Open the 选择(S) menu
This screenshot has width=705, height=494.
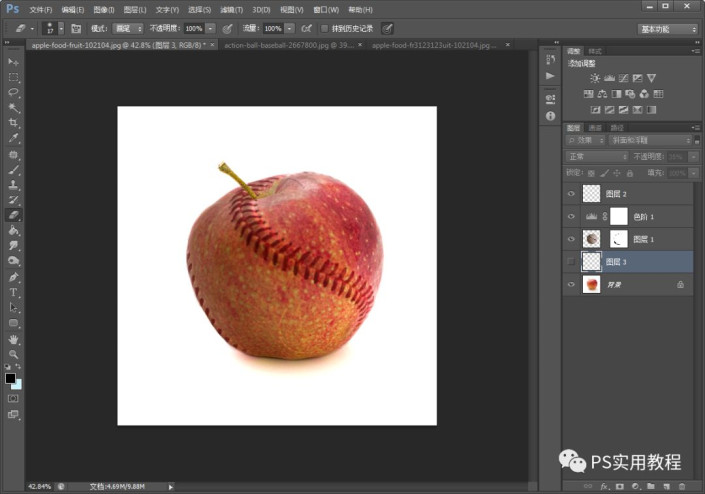[199, 9]
